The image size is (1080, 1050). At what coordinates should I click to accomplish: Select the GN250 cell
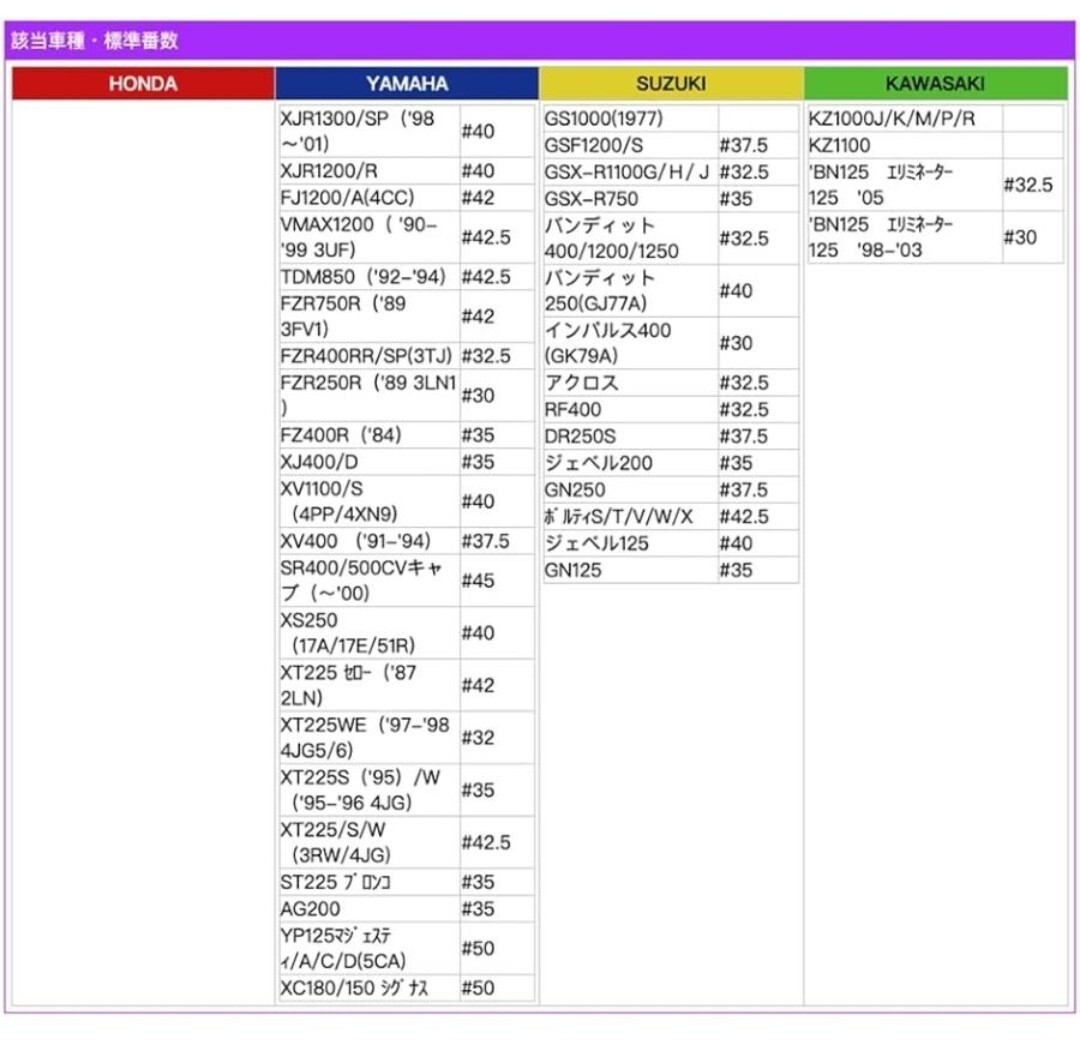coord(630,491)
